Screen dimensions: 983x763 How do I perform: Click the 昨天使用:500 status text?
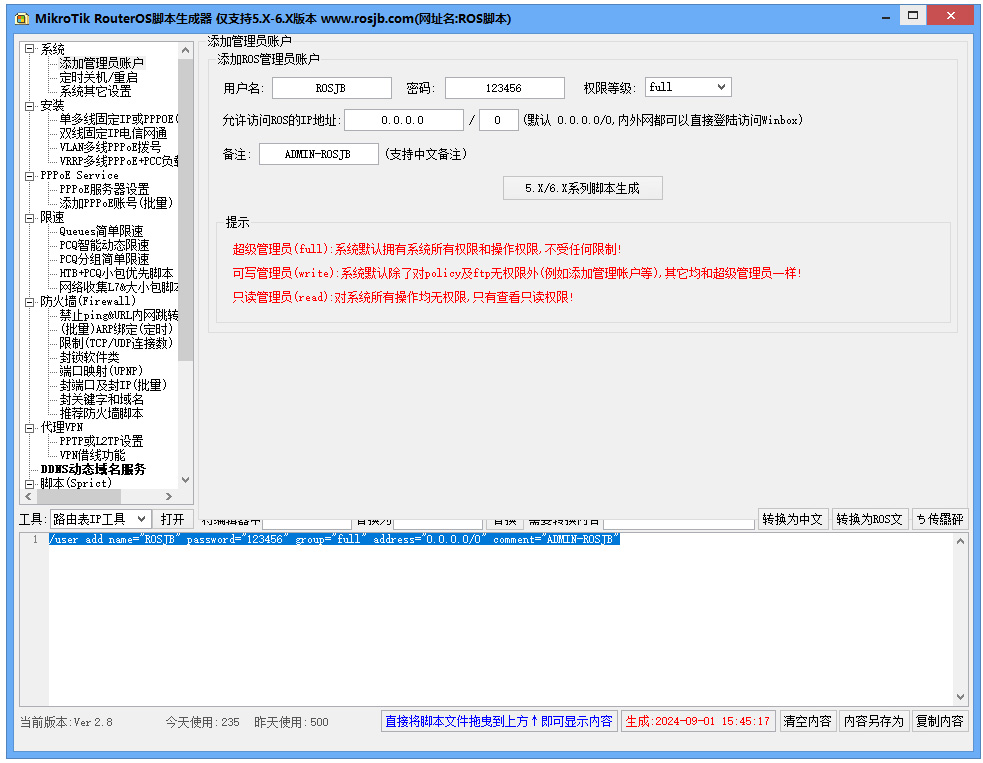292,722
